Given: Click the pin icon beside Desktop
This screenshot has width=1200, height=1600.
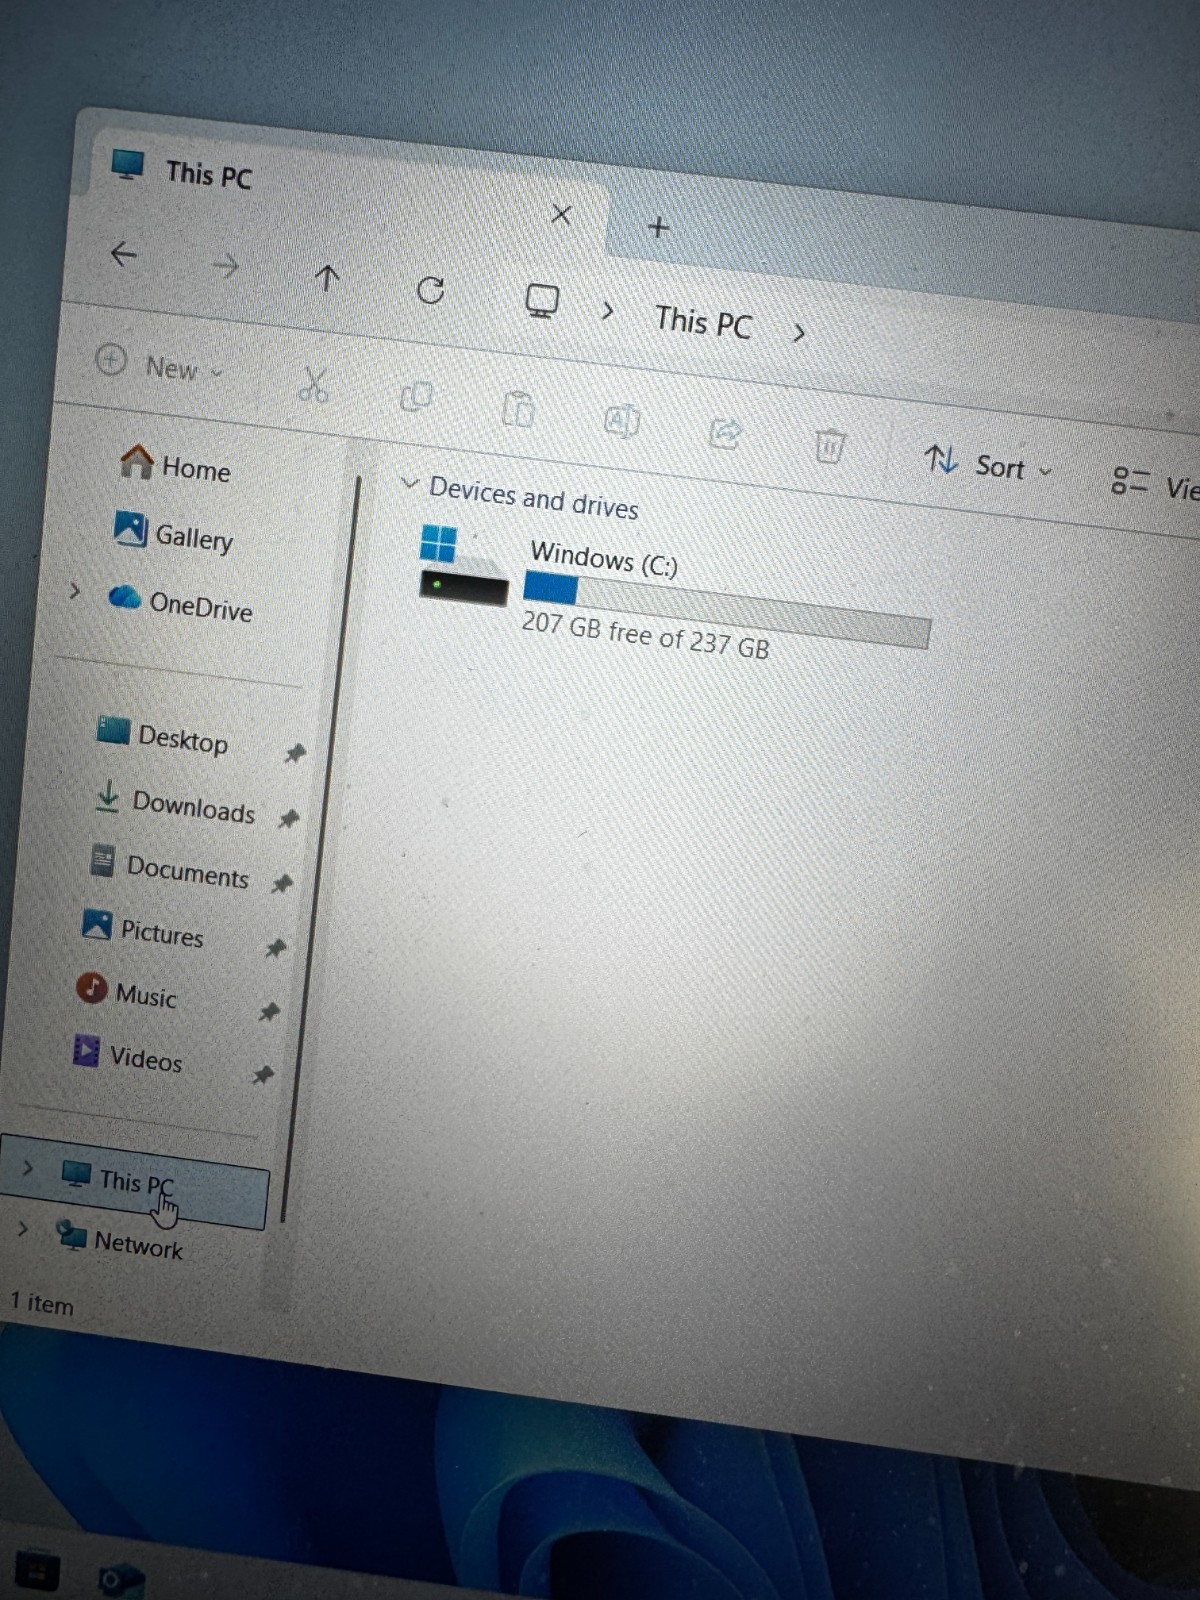Looking at the screenshot, I should tap(294, 753).
